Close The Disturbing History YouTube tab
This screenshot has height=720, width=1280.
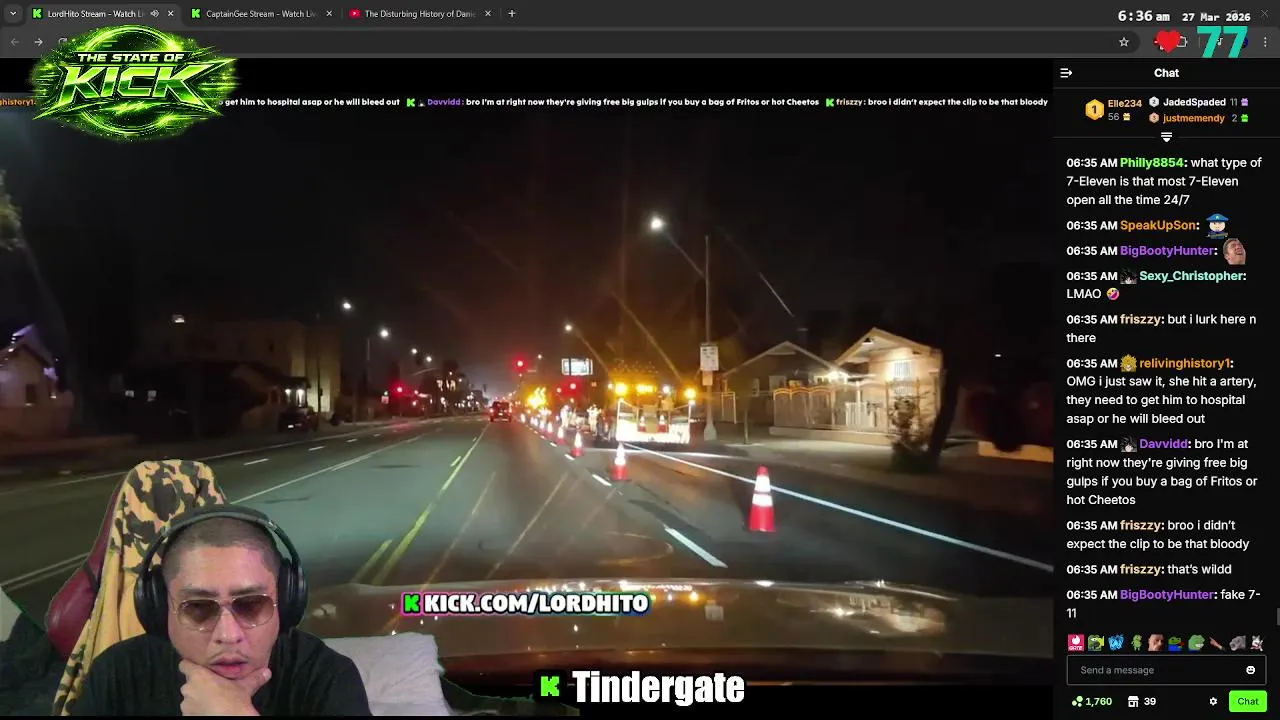[488, 14]
